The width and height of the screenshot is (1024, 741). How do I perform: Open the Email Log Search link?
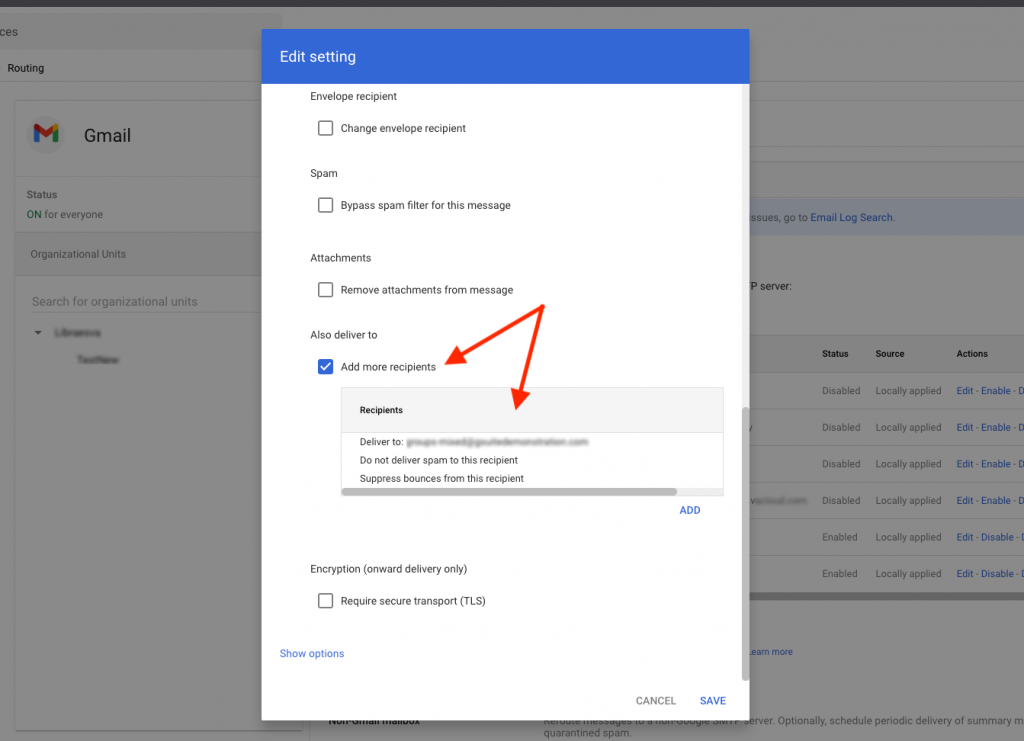pos(851,217)
